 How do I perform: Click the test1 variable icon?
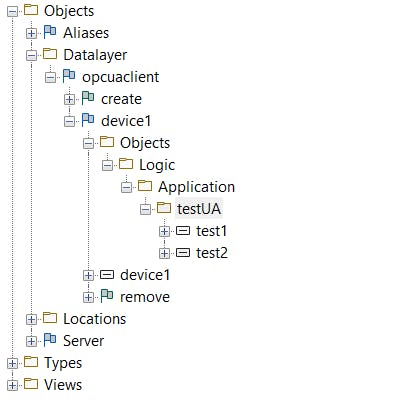(183, 230)
